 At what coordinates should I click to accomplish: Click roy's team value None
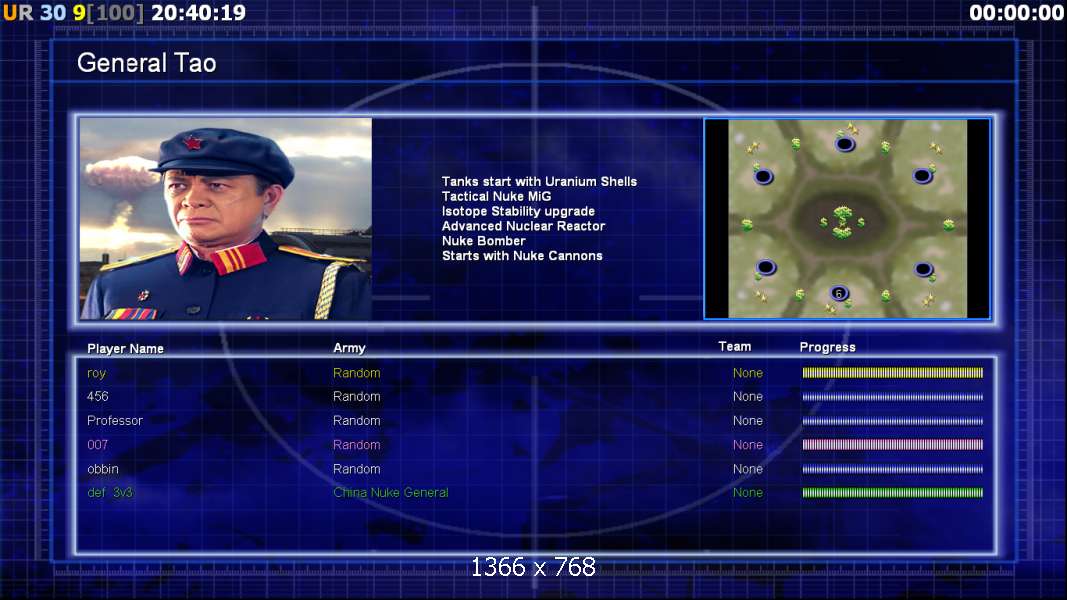[x=748, y=373]
